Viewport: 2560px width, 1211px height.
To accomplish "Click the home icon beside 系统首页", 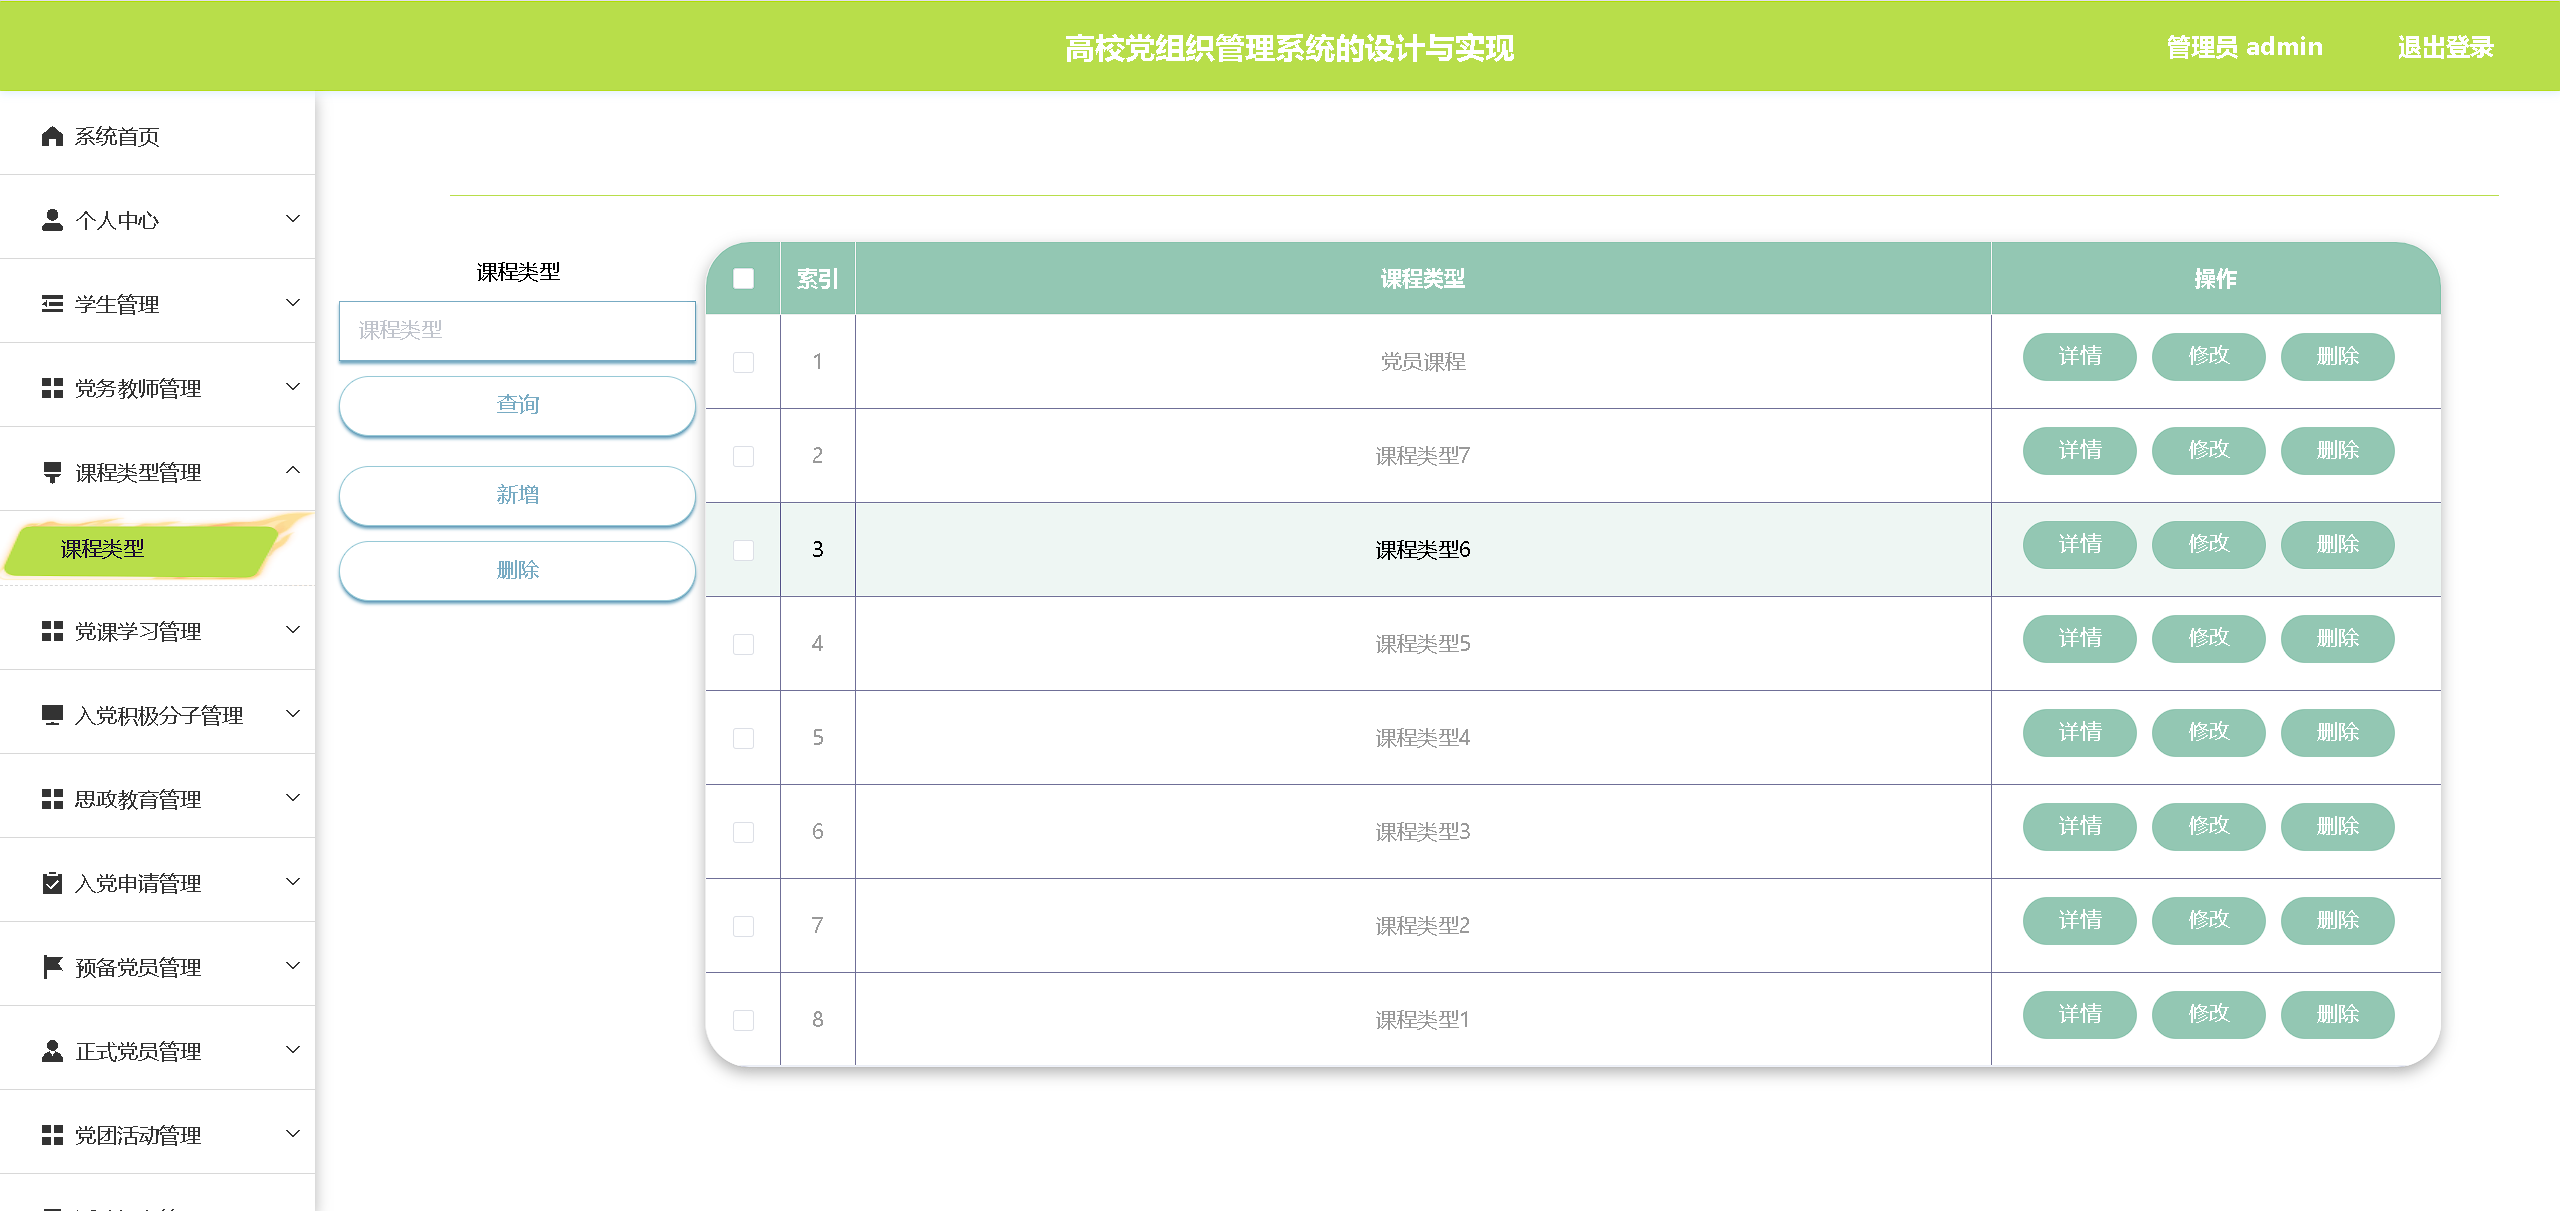I will tap(52, 136).
